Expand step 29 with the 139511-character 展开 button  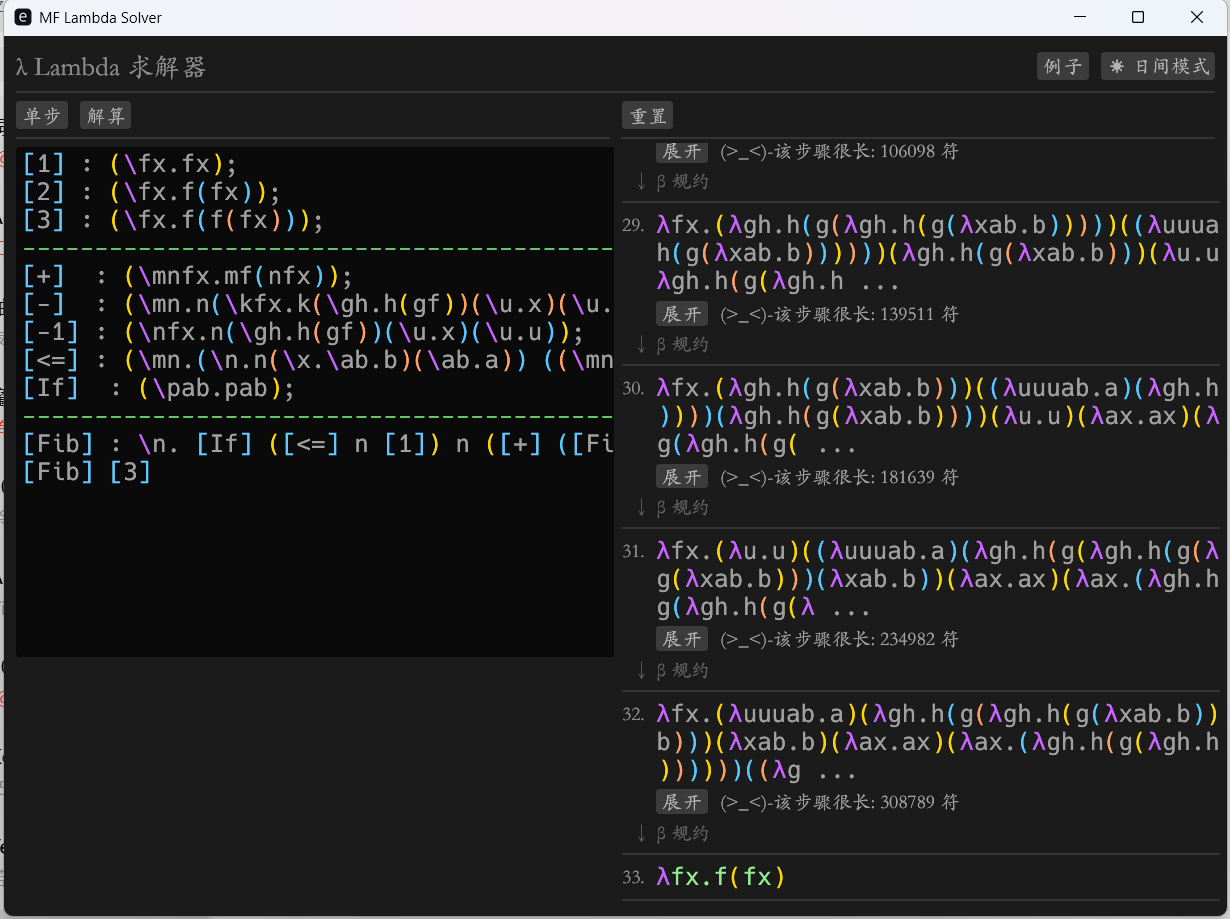(x=682, y=314)
